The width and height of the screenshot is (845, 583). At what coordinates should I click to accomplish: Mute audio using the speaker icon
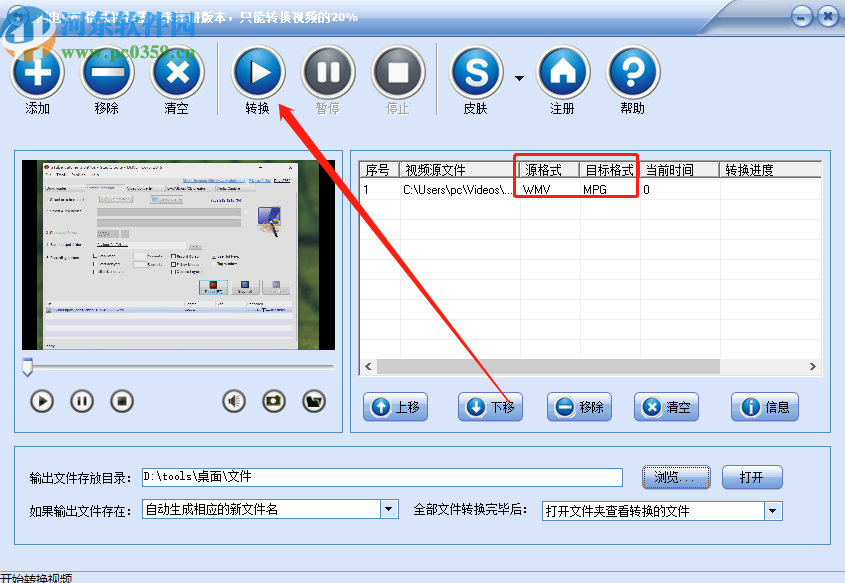click(x=233, y=401)
